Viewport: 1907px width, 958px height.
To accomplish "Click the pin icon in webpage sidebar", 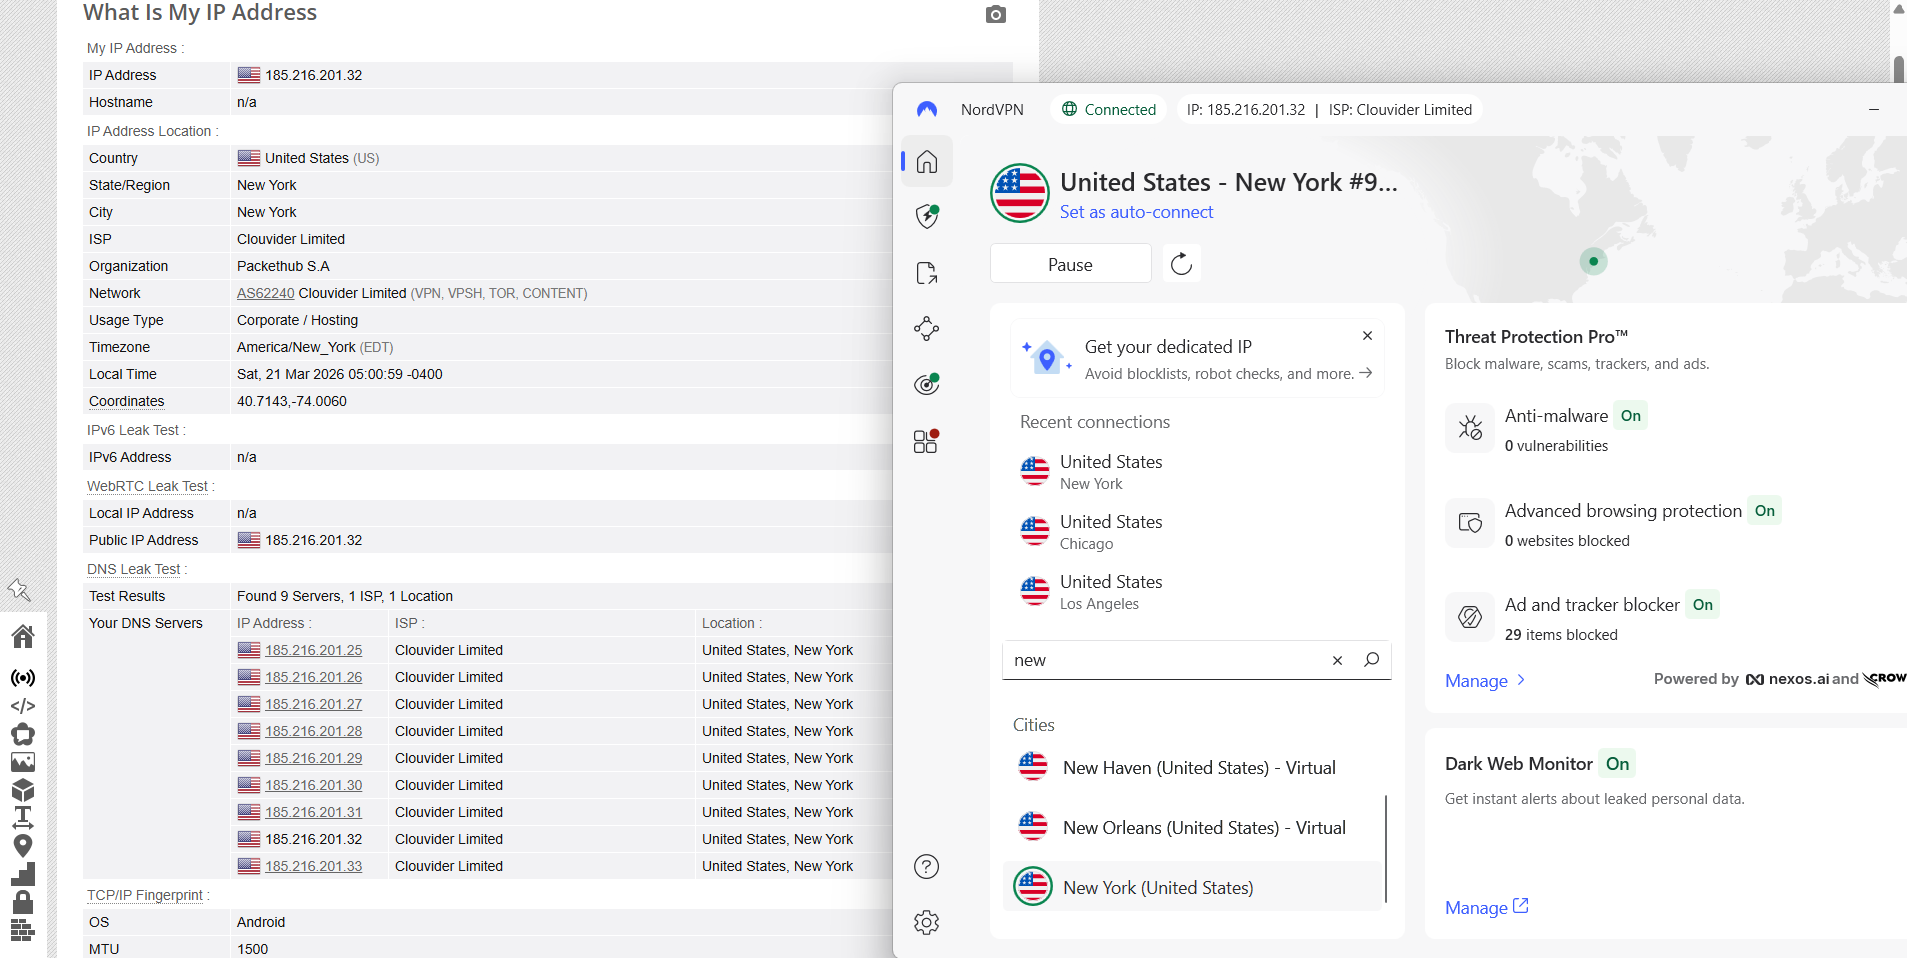I will click(19, 589).
